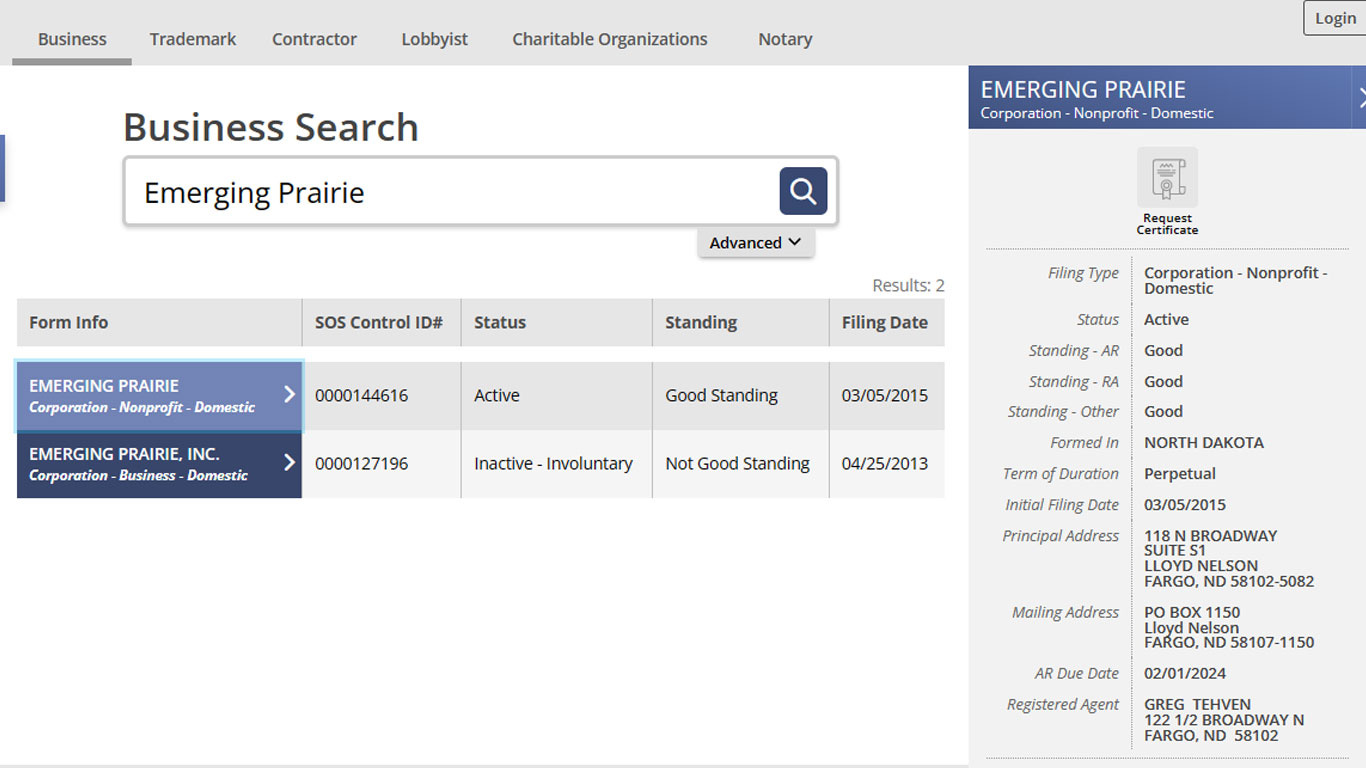Click the Results: 2 count text
Image resolution: width=1366 pixels, height=768 pixels.
908,286
